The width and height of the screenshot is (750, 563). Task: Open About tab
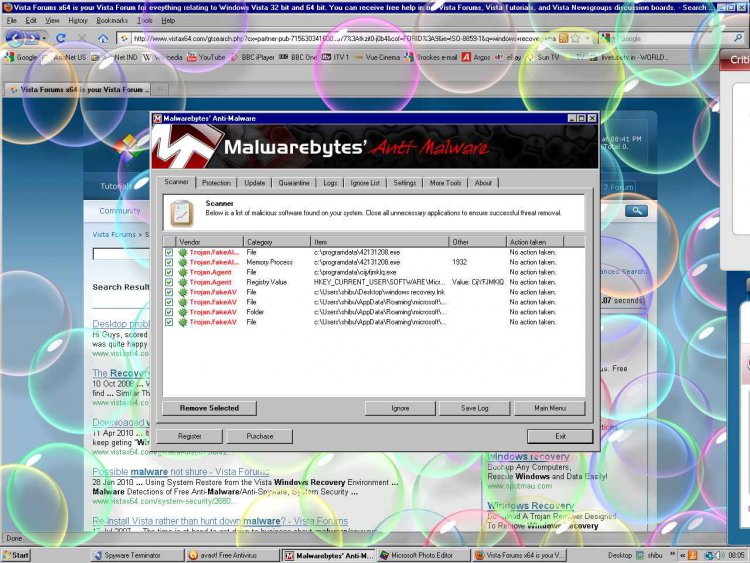click(483, 183)
